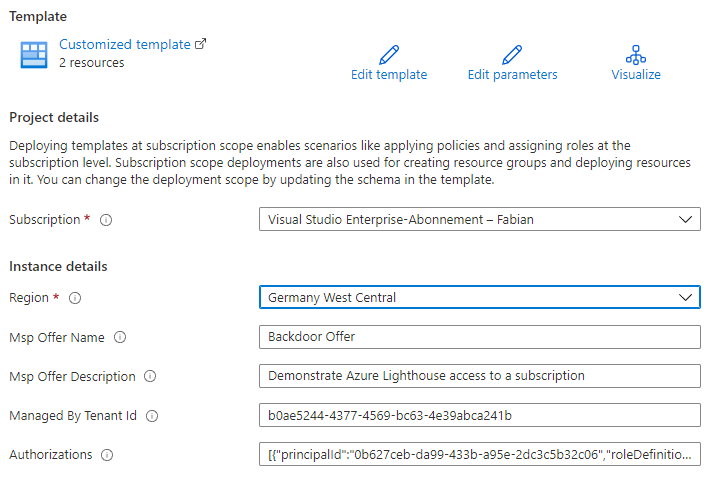Click the Msp Offer Name field
This screenshot has width=725, height=484.
[x=479, y=337]
